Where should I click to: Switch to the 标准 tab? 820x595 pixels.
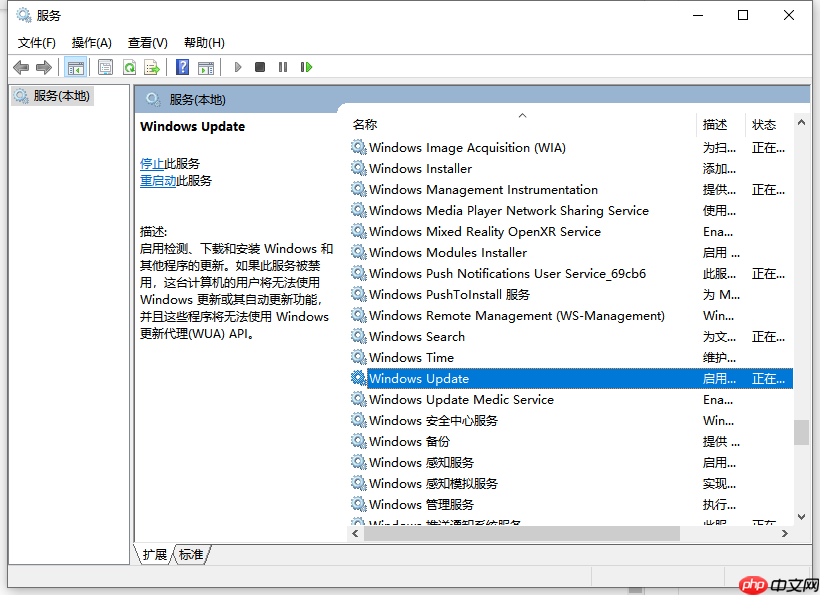191,554
